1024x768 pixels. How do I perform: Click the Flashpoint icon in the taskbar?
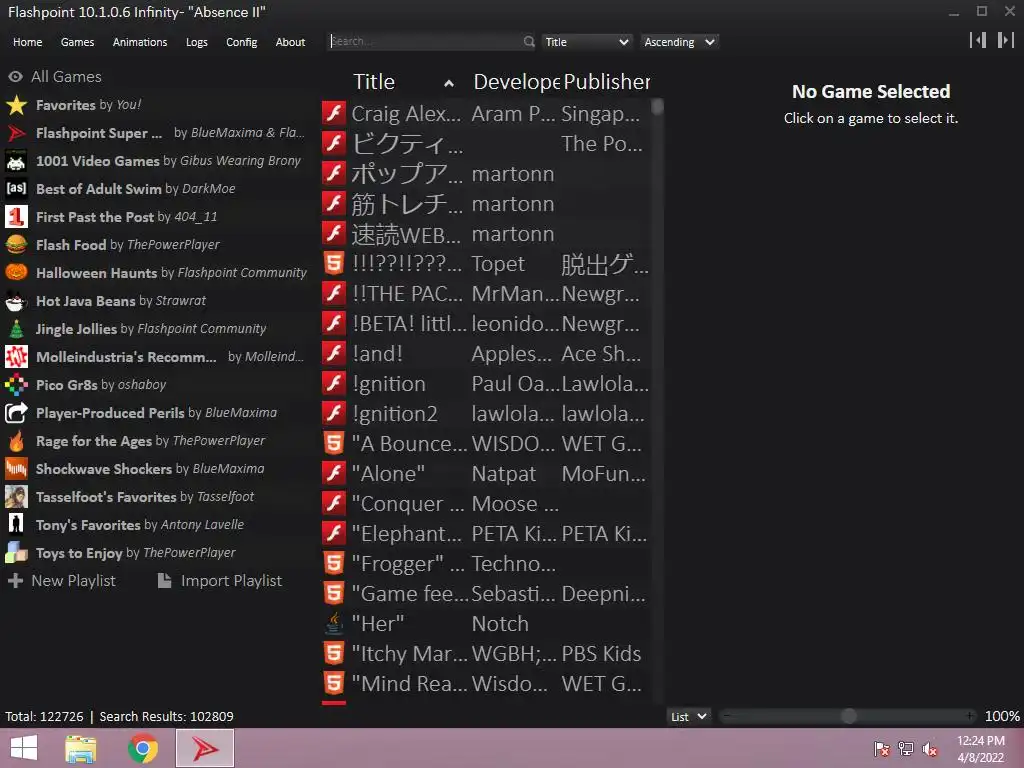(x=205, y=748)
